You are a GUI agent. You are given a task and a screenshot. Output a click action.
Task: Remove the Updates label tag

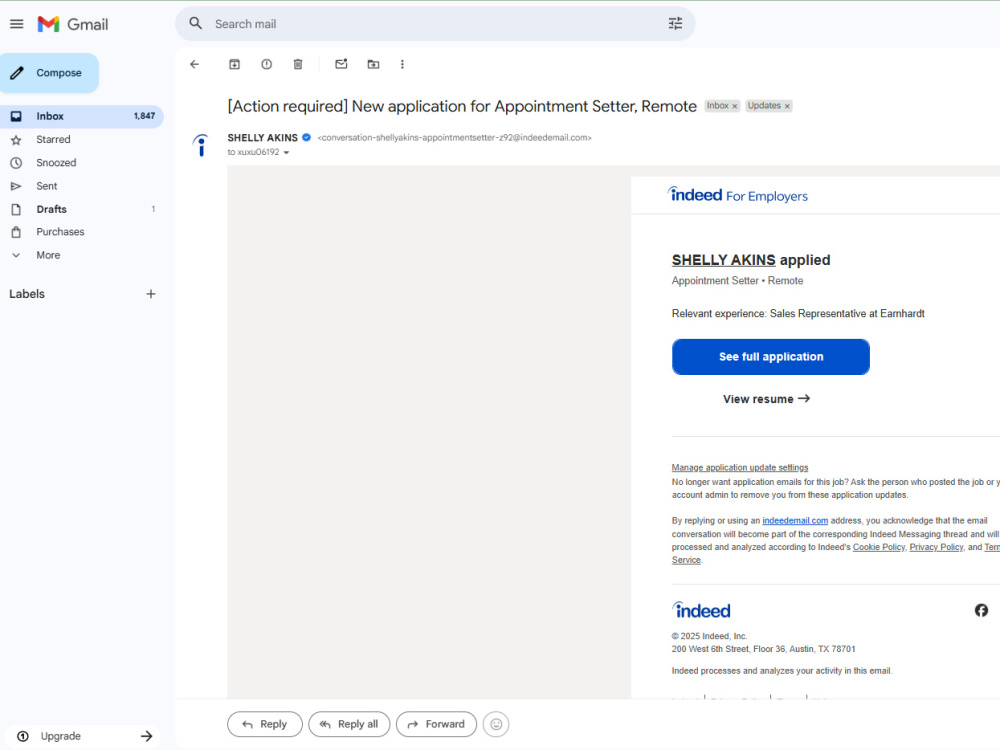(787, 107)
